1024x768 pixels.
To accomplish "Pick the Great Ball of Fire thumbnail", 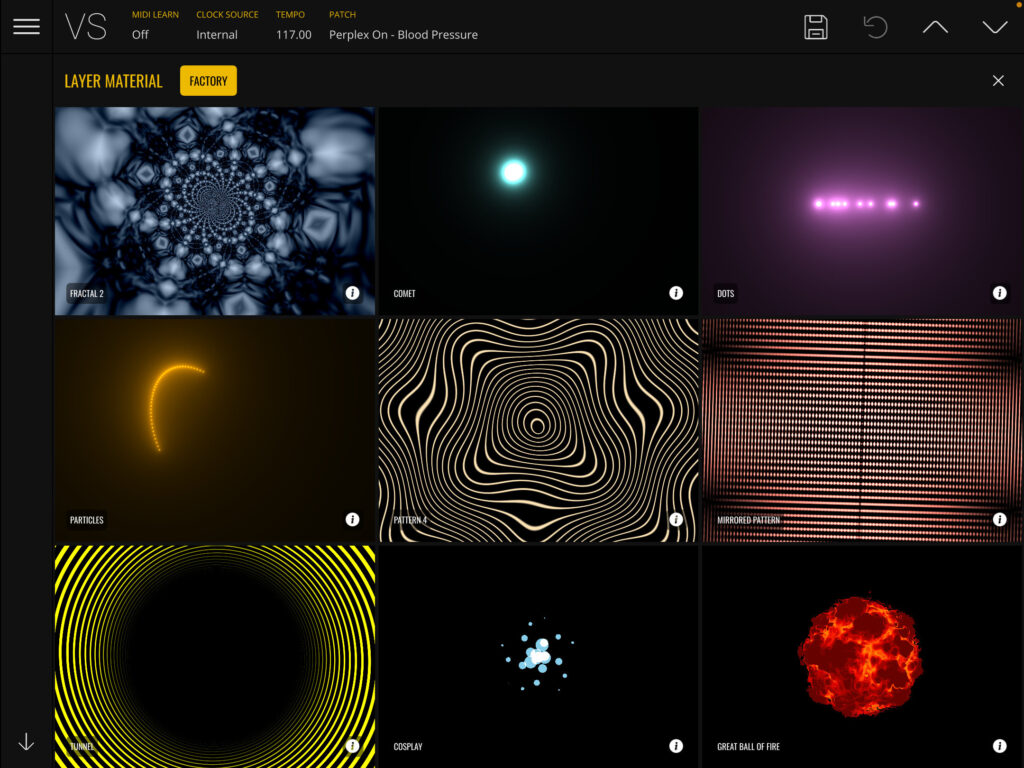I will (x=863, y=656).
